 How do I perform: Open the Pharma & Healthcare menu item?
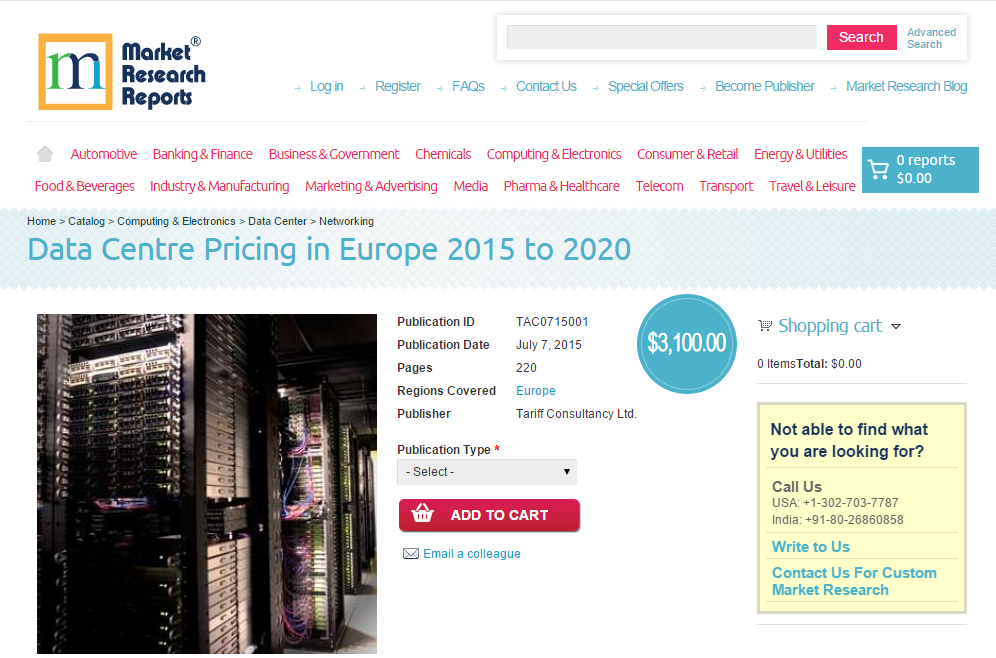pyautogui.click(x=560, y=186)
